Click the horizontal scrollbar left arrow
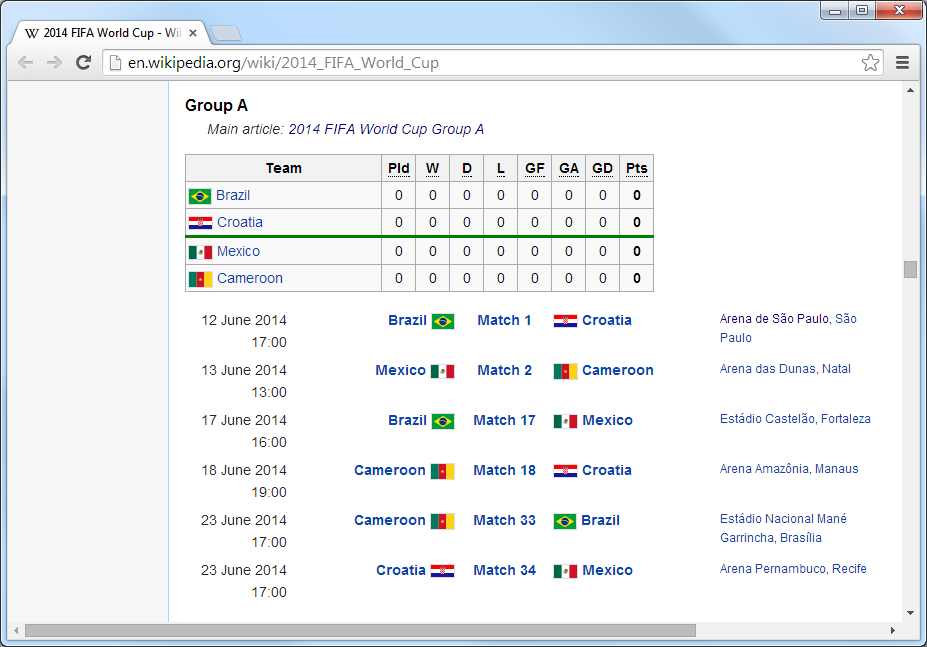This screenshot has width=927, height=647. [16, 630]
